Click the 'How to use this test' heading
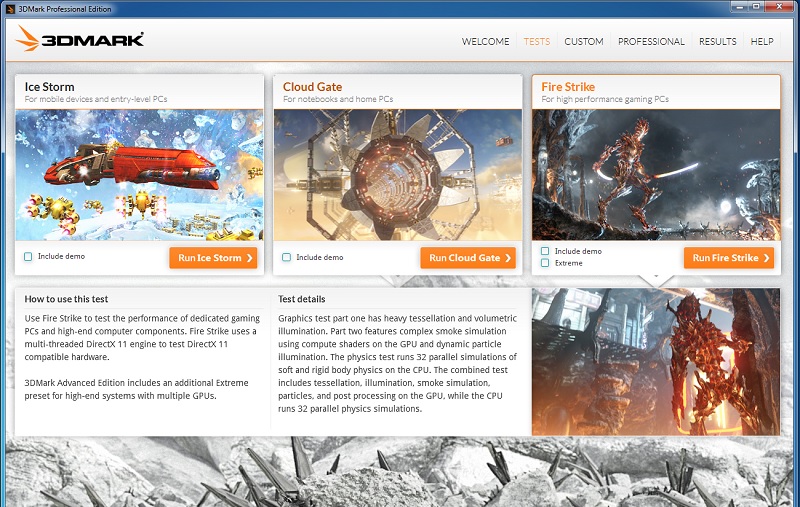 click(66, 299)
